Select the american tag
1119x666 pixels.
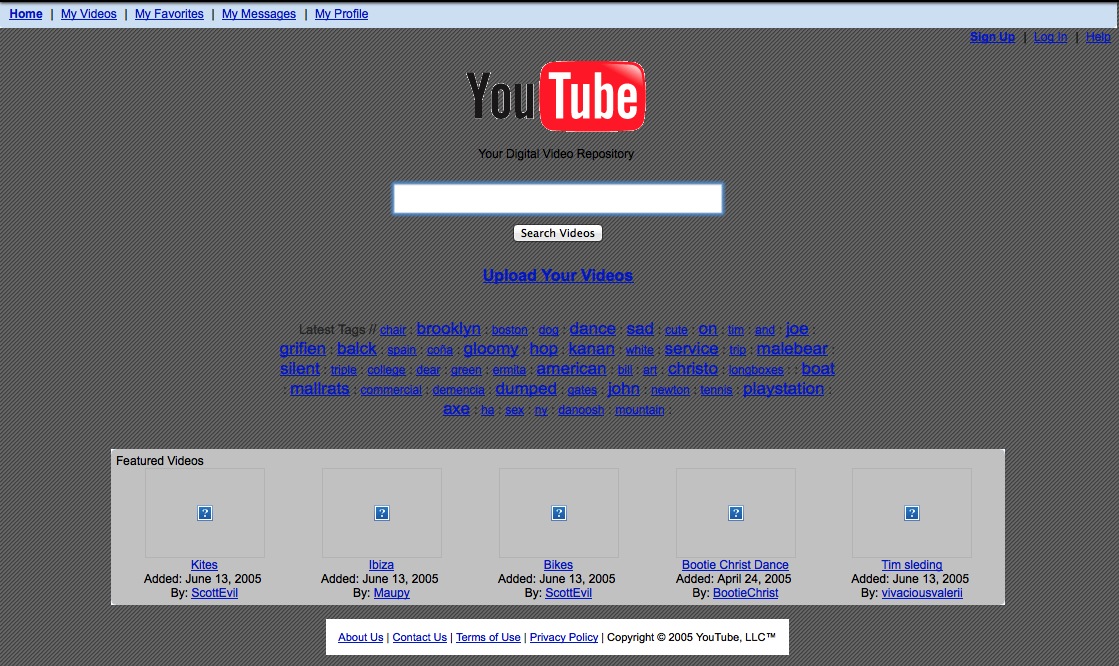click(571, 368)
